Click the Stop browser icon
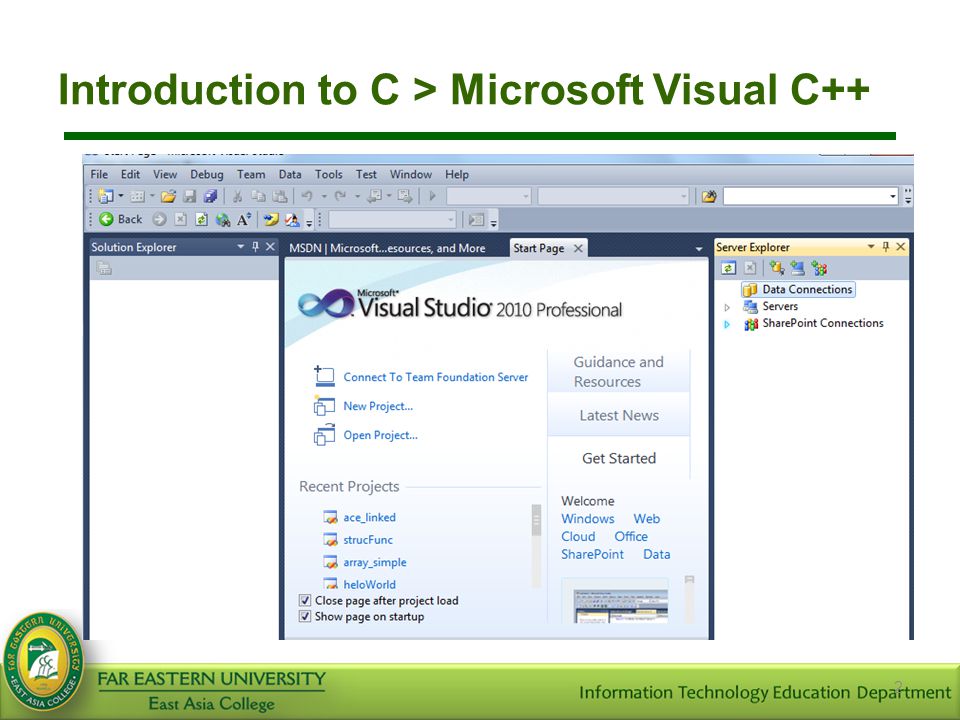The image size is (960, 720). (x=180, y=219)
